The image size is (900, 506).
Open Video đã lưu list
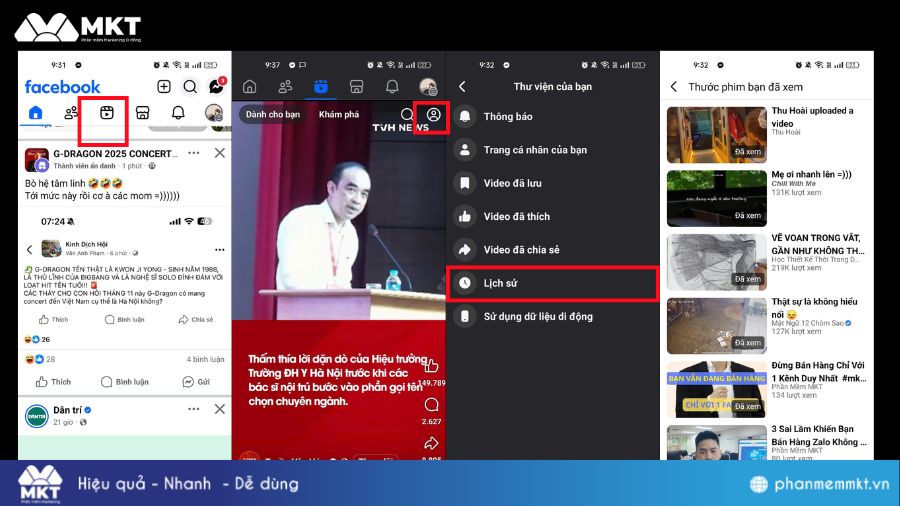[552, 183]
